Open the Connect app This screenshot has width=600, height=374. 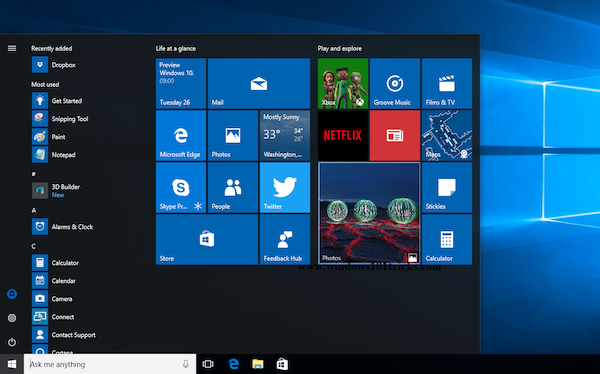[x=53, y=317]
